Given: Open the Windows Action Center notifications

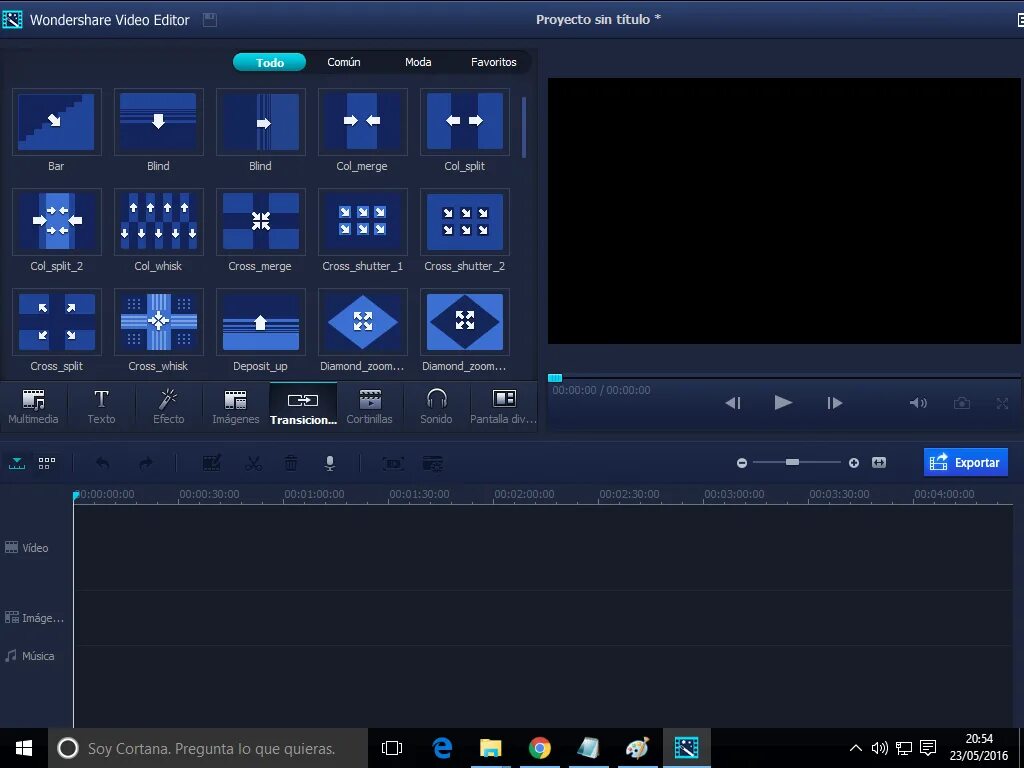Looking at the screenshot, I should pos(928,748).
